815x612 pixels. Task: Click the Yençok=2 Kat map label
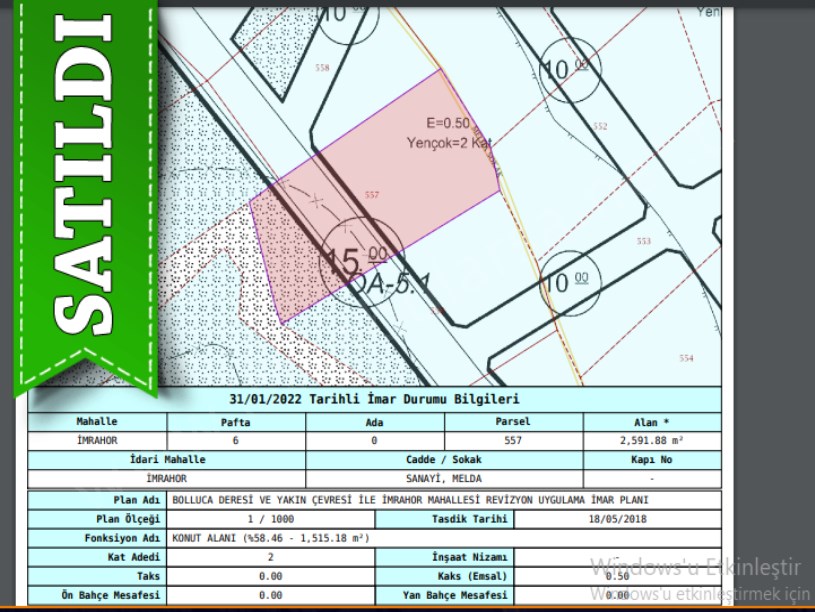point(449,143)
